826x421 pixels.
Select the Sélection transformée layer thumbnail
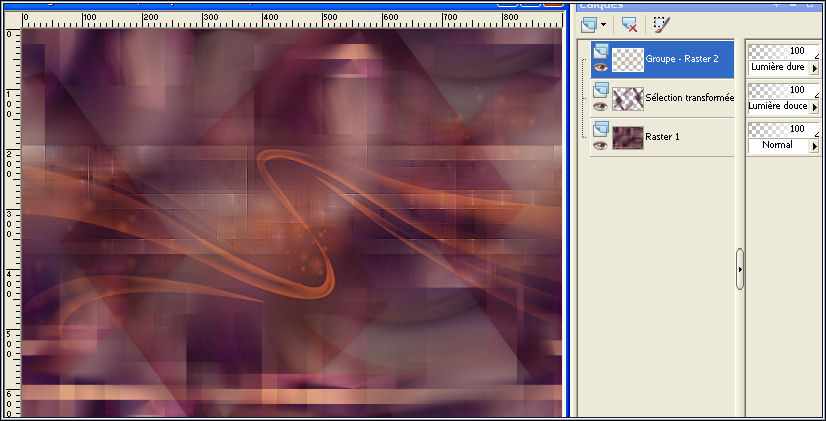pos(628,99)
